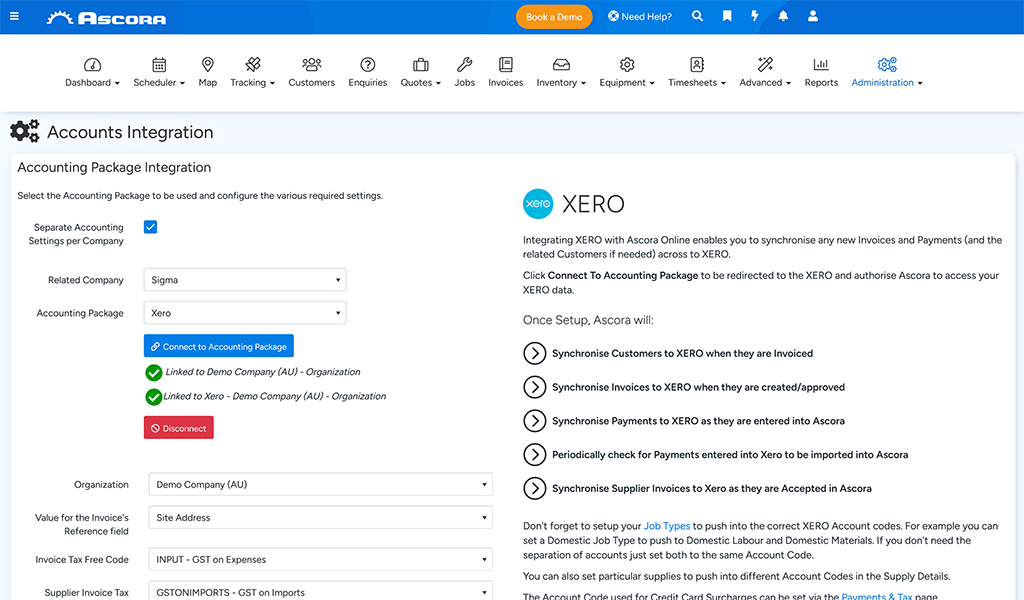
Task: Click the Invoices book icon
Action: [505, 65]
